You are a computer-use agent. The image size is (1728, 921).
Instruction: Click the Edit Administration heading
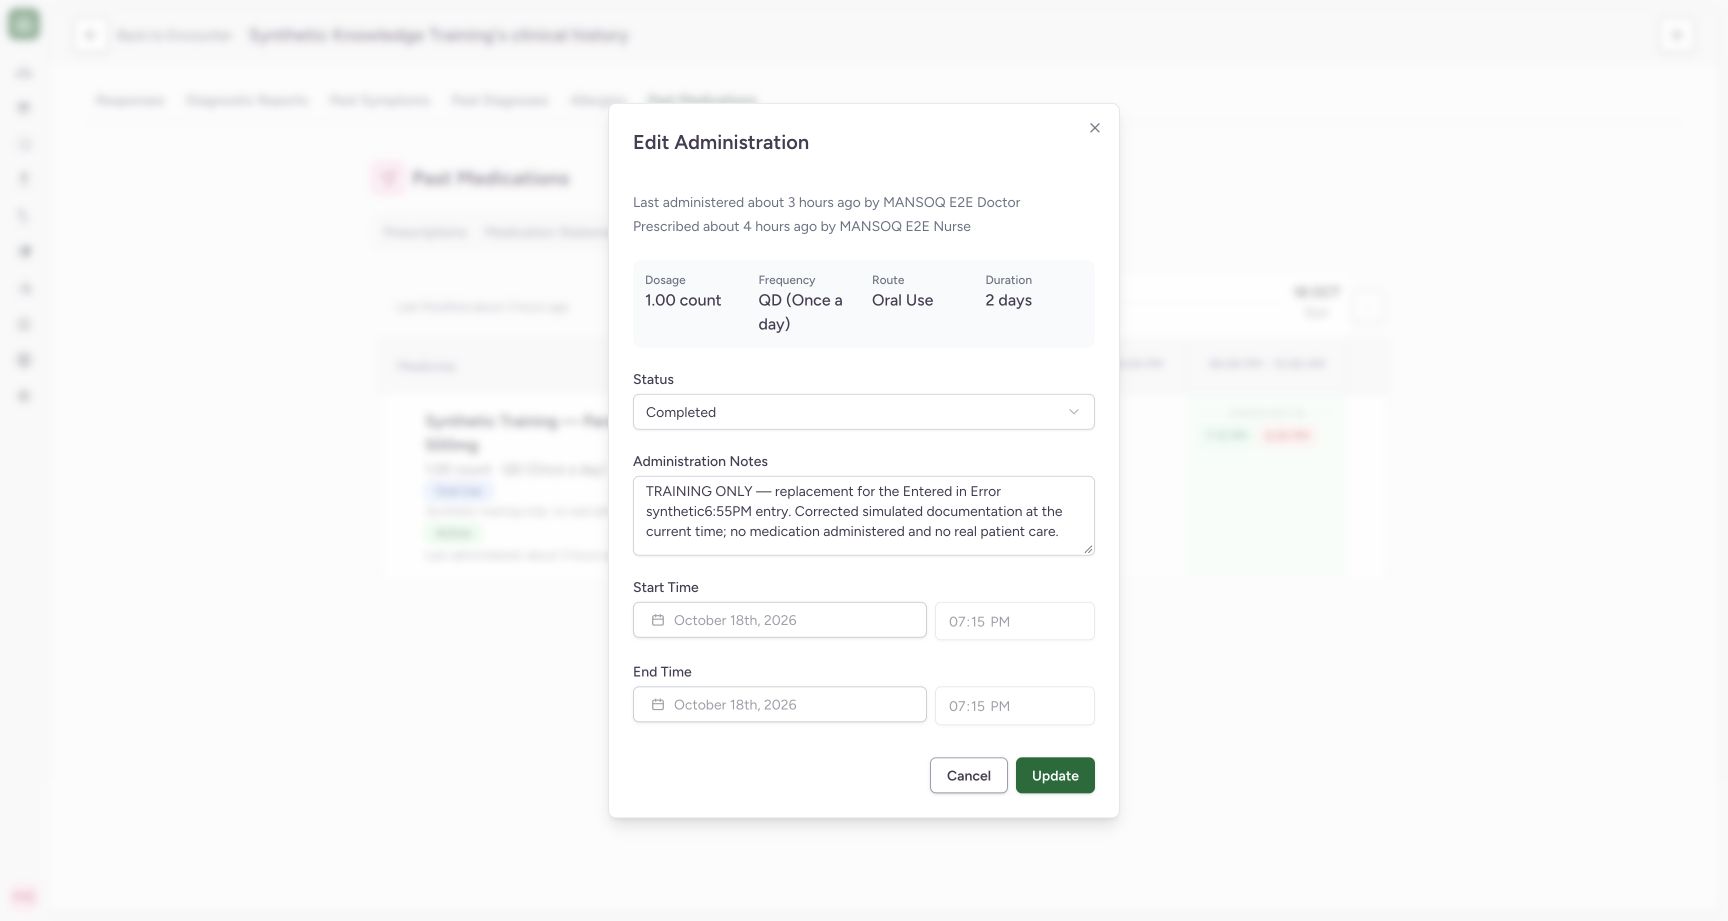tap(721, 142)
